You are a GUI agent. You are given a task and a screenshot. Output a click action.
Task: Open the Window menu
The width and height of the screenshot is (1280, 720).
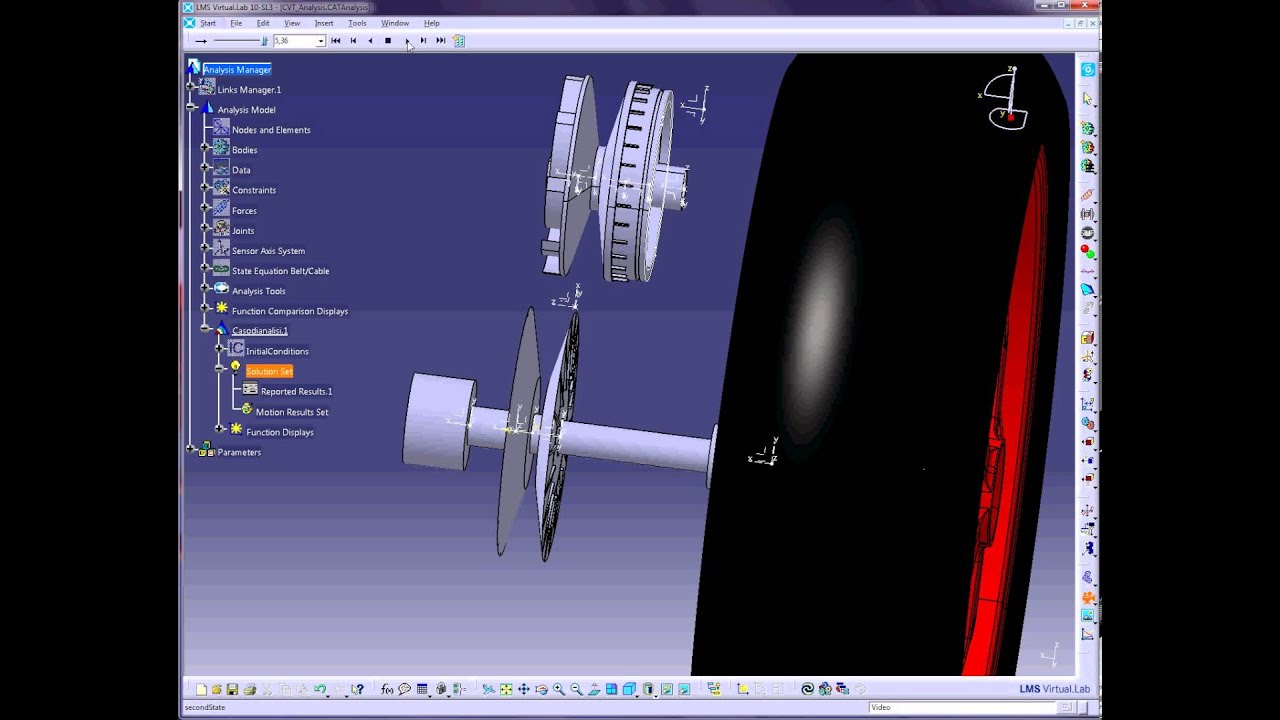[395, 23]
